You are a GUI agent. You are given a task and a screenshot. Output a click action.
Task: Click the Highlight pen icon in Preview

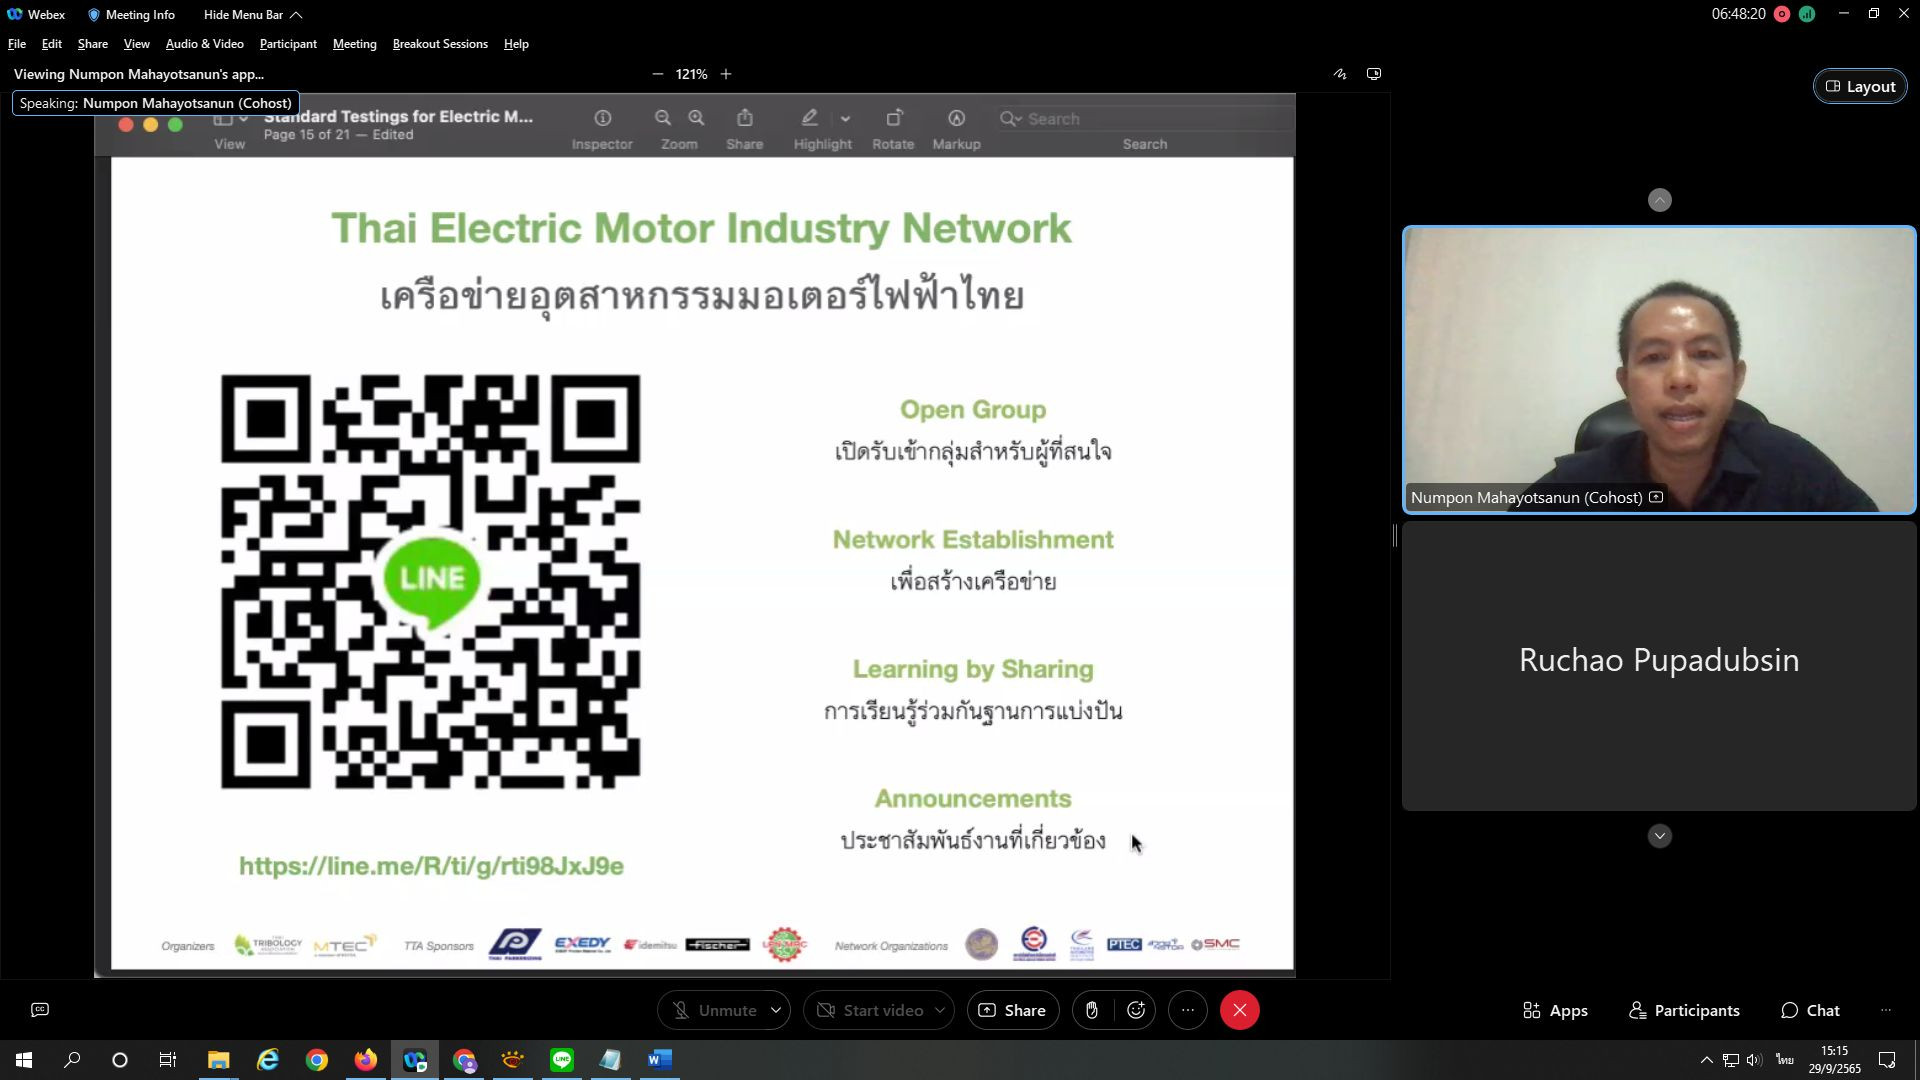coord(810,118)
